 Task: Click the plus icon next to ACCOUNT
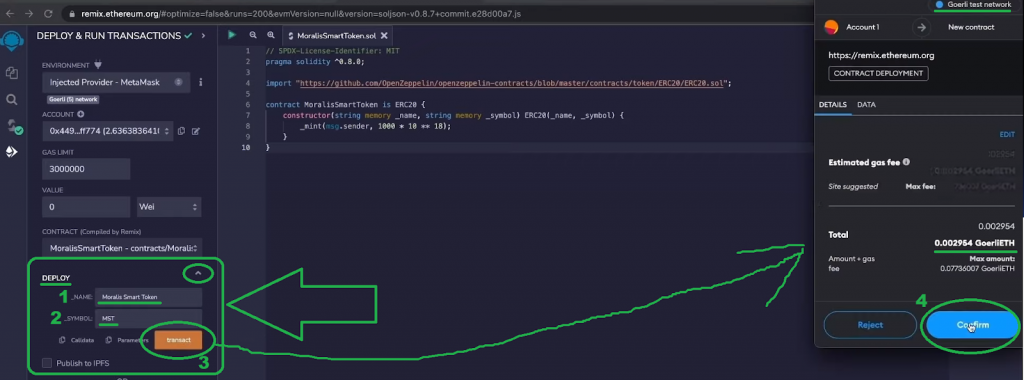pos(80,114)
